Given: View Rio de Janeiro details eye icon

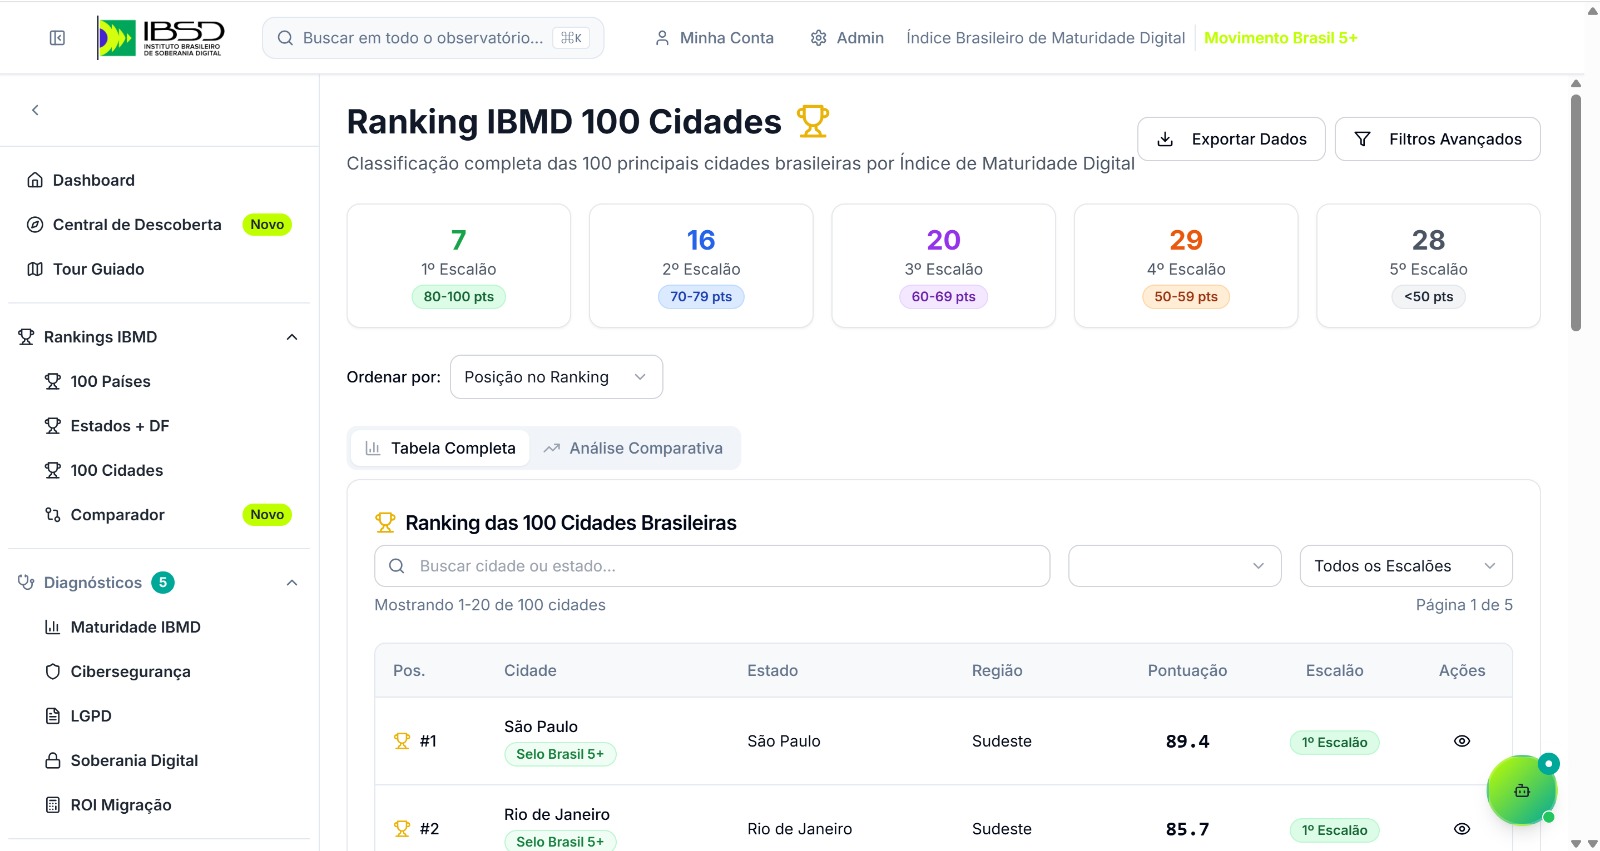Looking at the screenshot, I should [x=1461, y=829].
